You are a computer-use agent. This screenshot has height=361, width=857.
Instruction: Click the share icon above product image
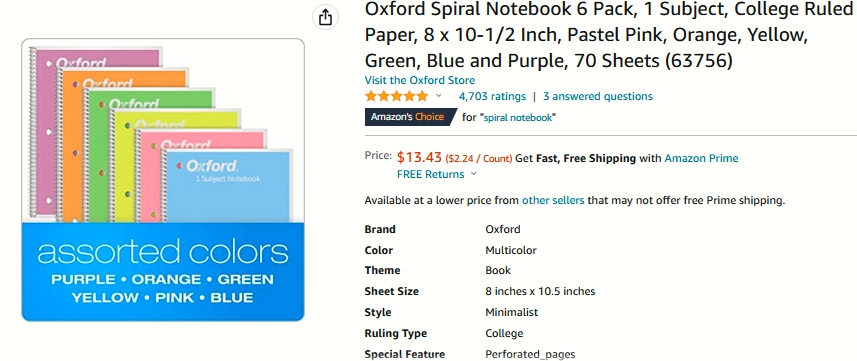[325, 18]
